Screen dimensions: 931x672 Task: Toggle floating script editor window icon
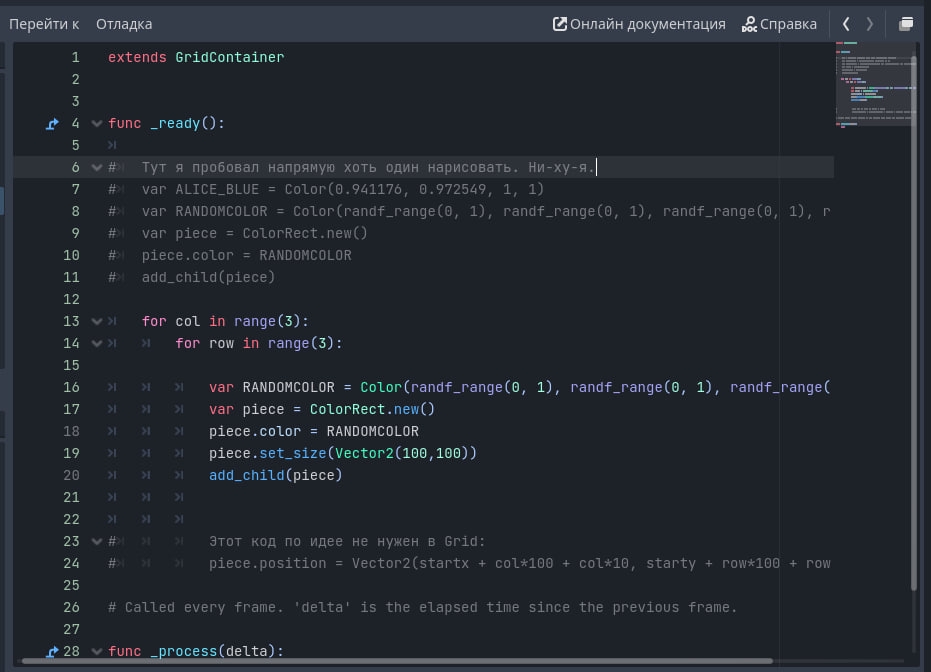906,24
